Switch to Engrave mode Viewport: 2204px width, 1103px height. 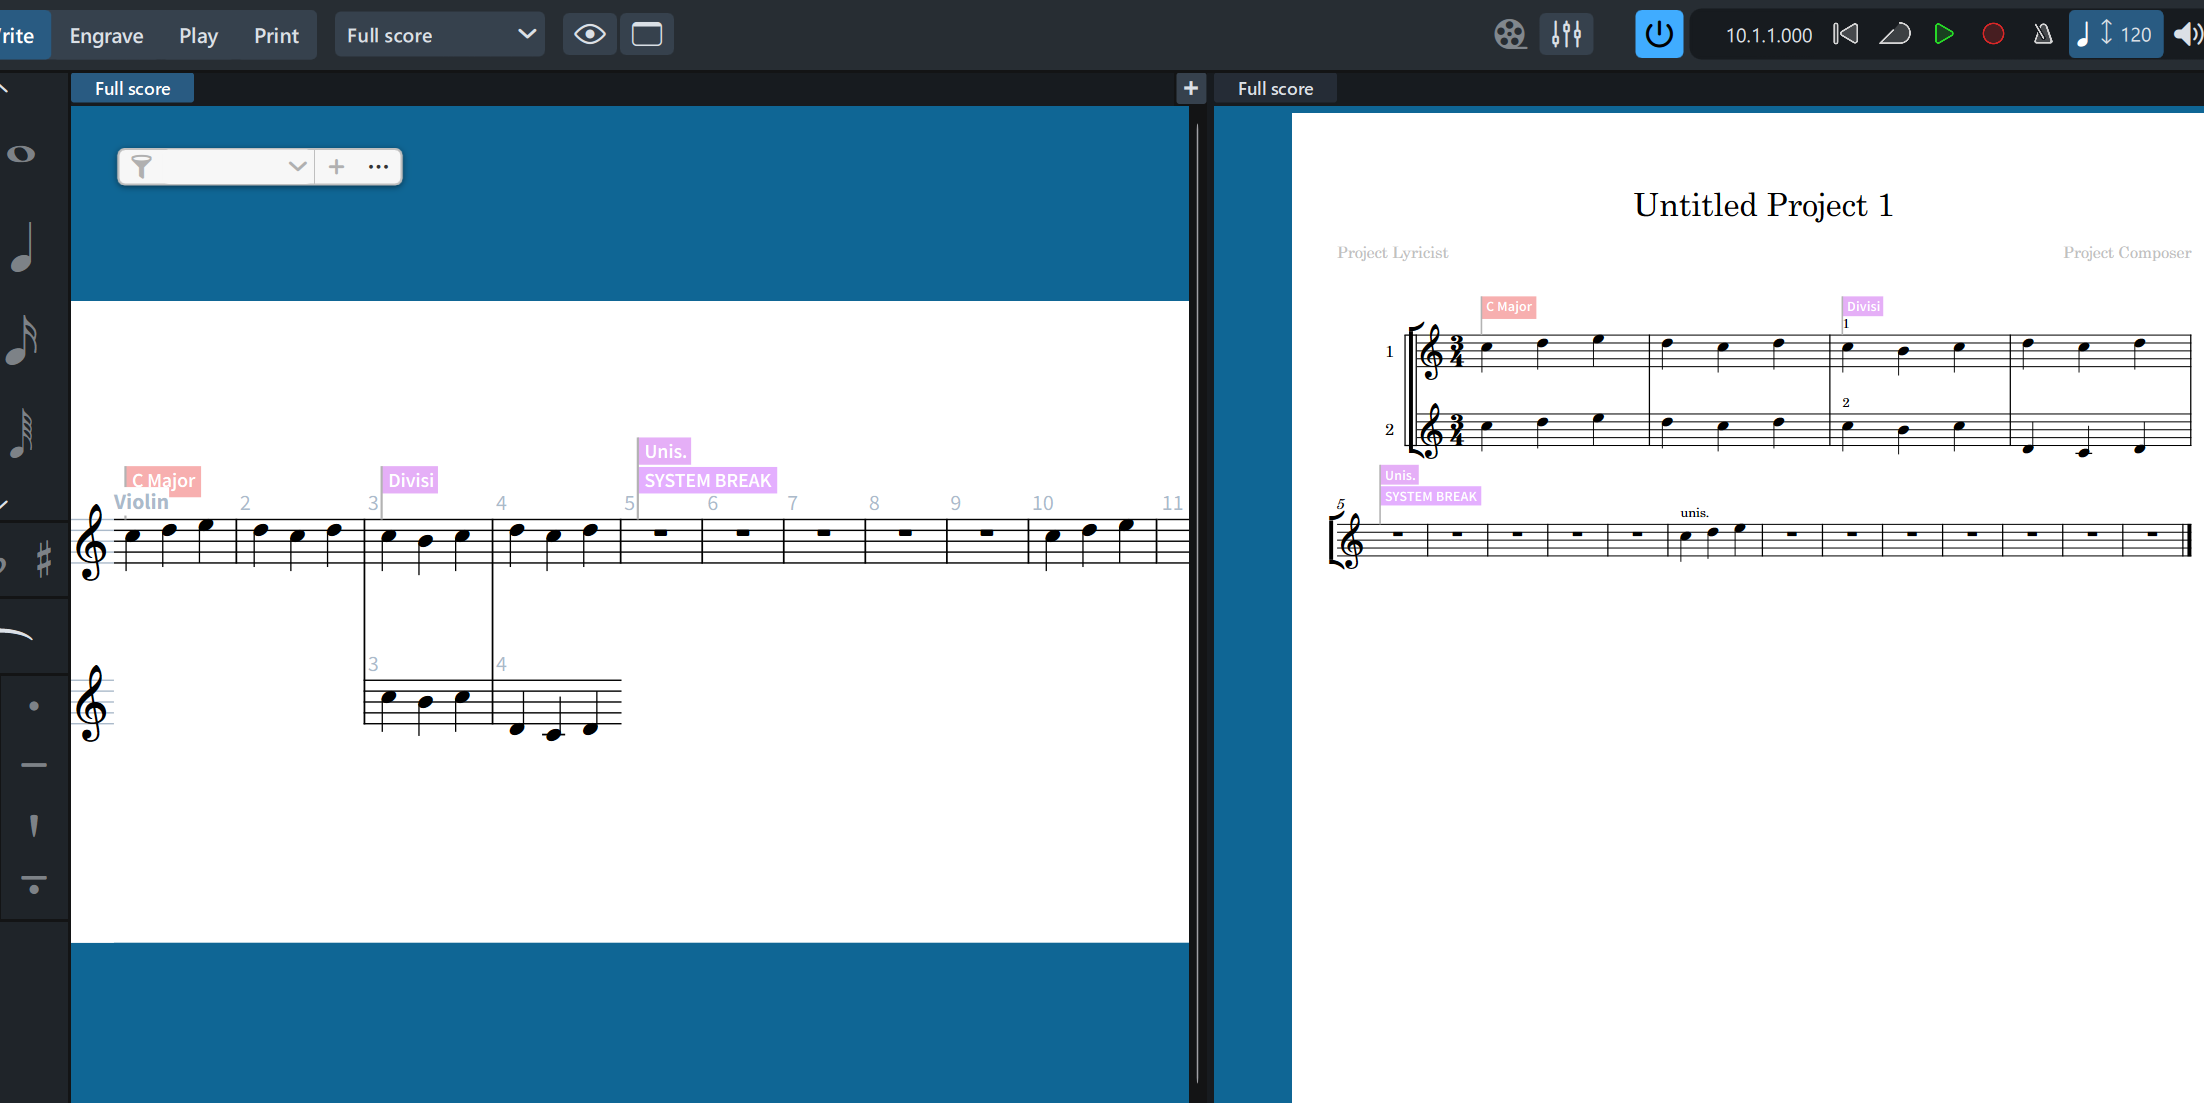click(106, 35)
